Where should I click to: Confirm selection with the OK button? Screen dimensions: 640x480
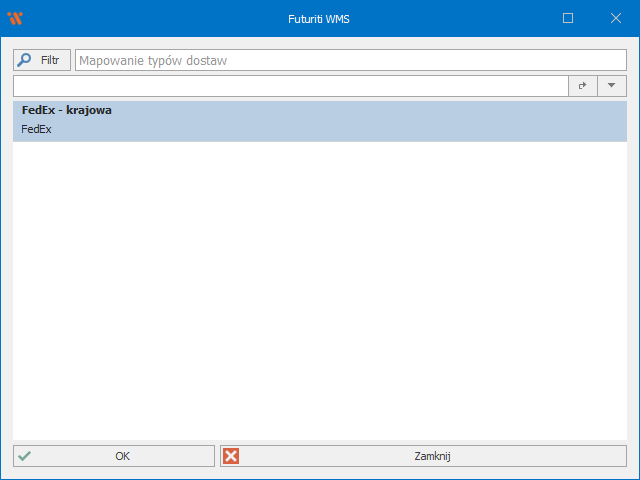pos(114,456)
